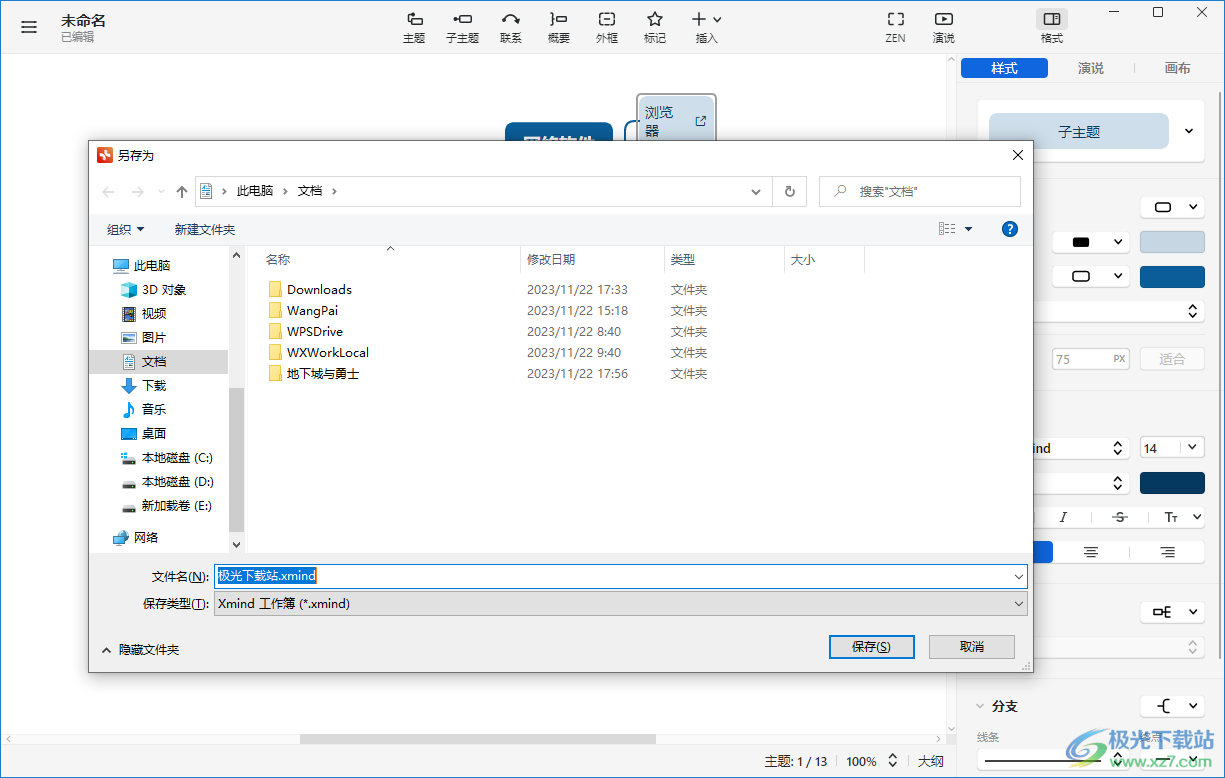Screen dimensions: 1225x778
Task: Toggle strikethrough text formatting
Action: click(1119, 517)
